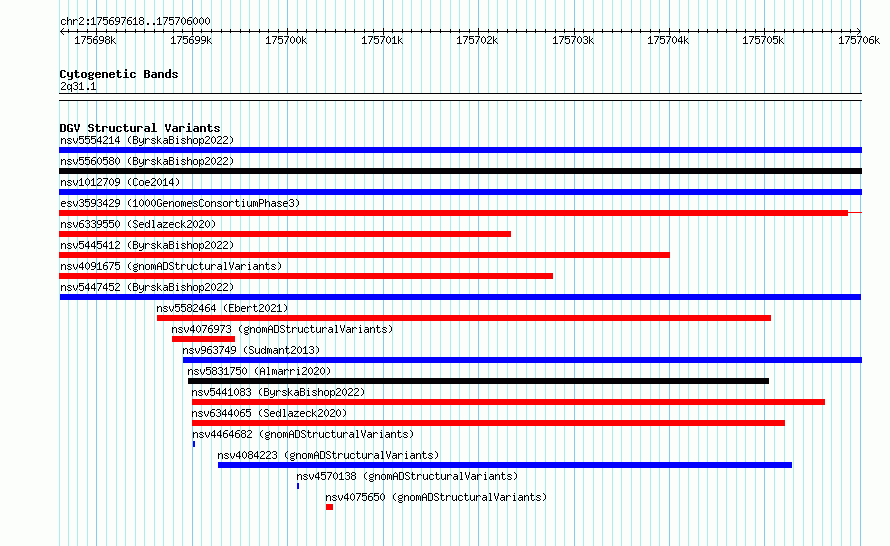
Task: Click the 175704k ruler label
Action: tap(668, 40)
